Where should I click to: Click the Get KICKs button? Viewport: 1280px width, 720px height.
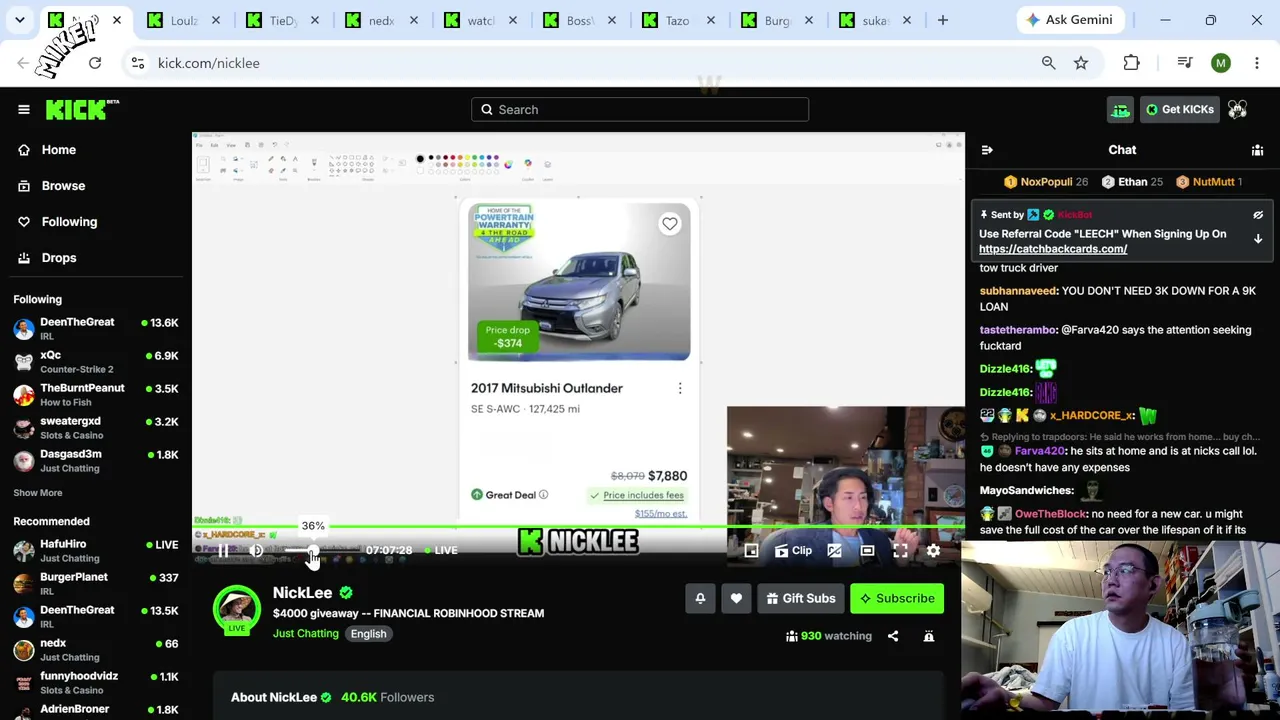click(x=1180, y=110)
